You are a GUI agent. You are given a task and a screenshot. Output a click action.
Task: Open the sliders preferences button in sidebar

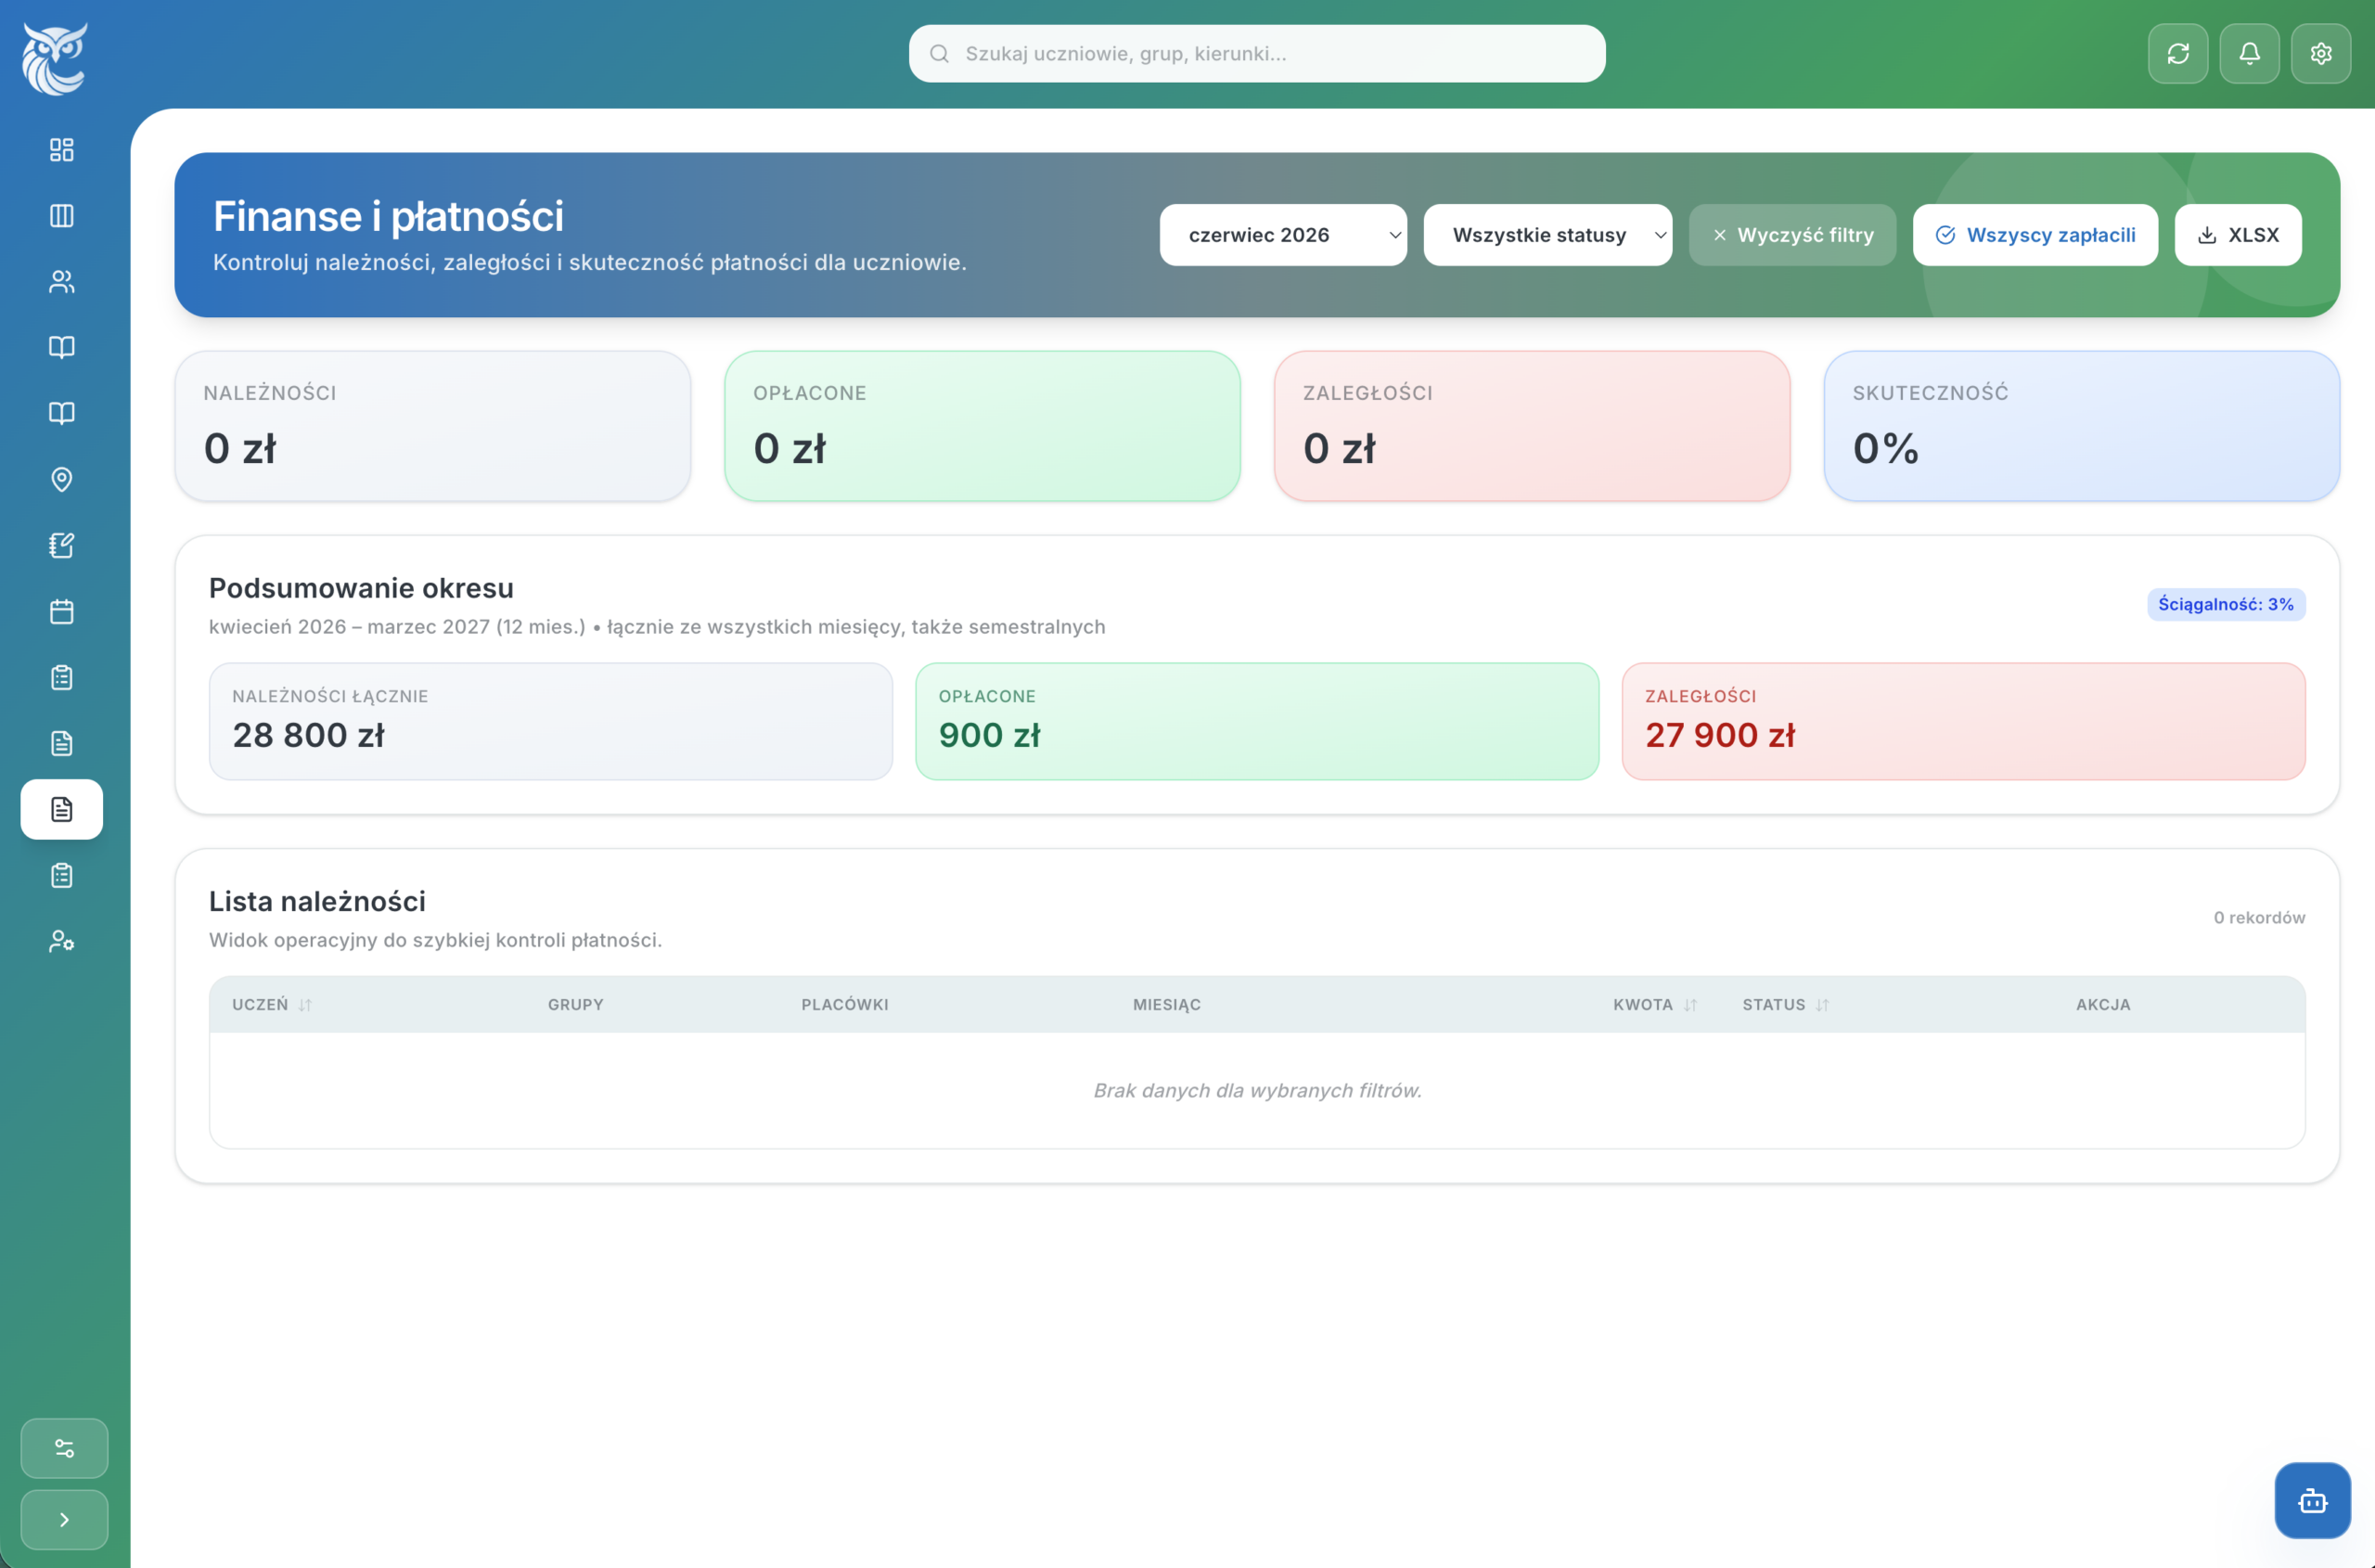coord(64,1448)
